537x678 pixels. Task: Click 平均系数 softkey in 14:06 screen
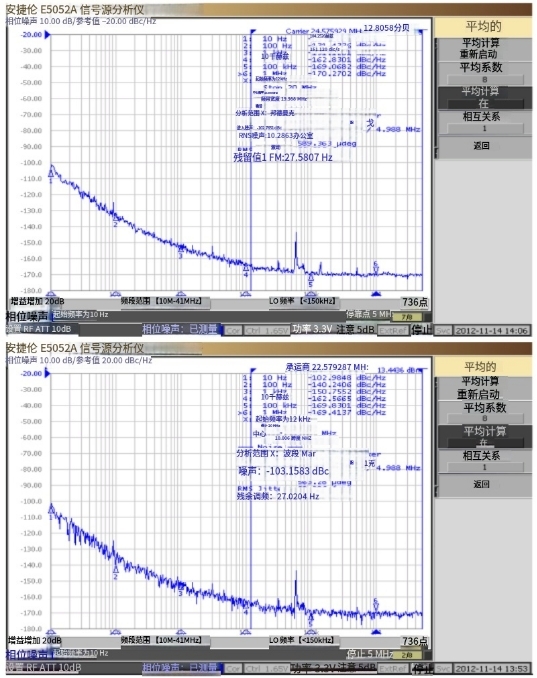483,74
